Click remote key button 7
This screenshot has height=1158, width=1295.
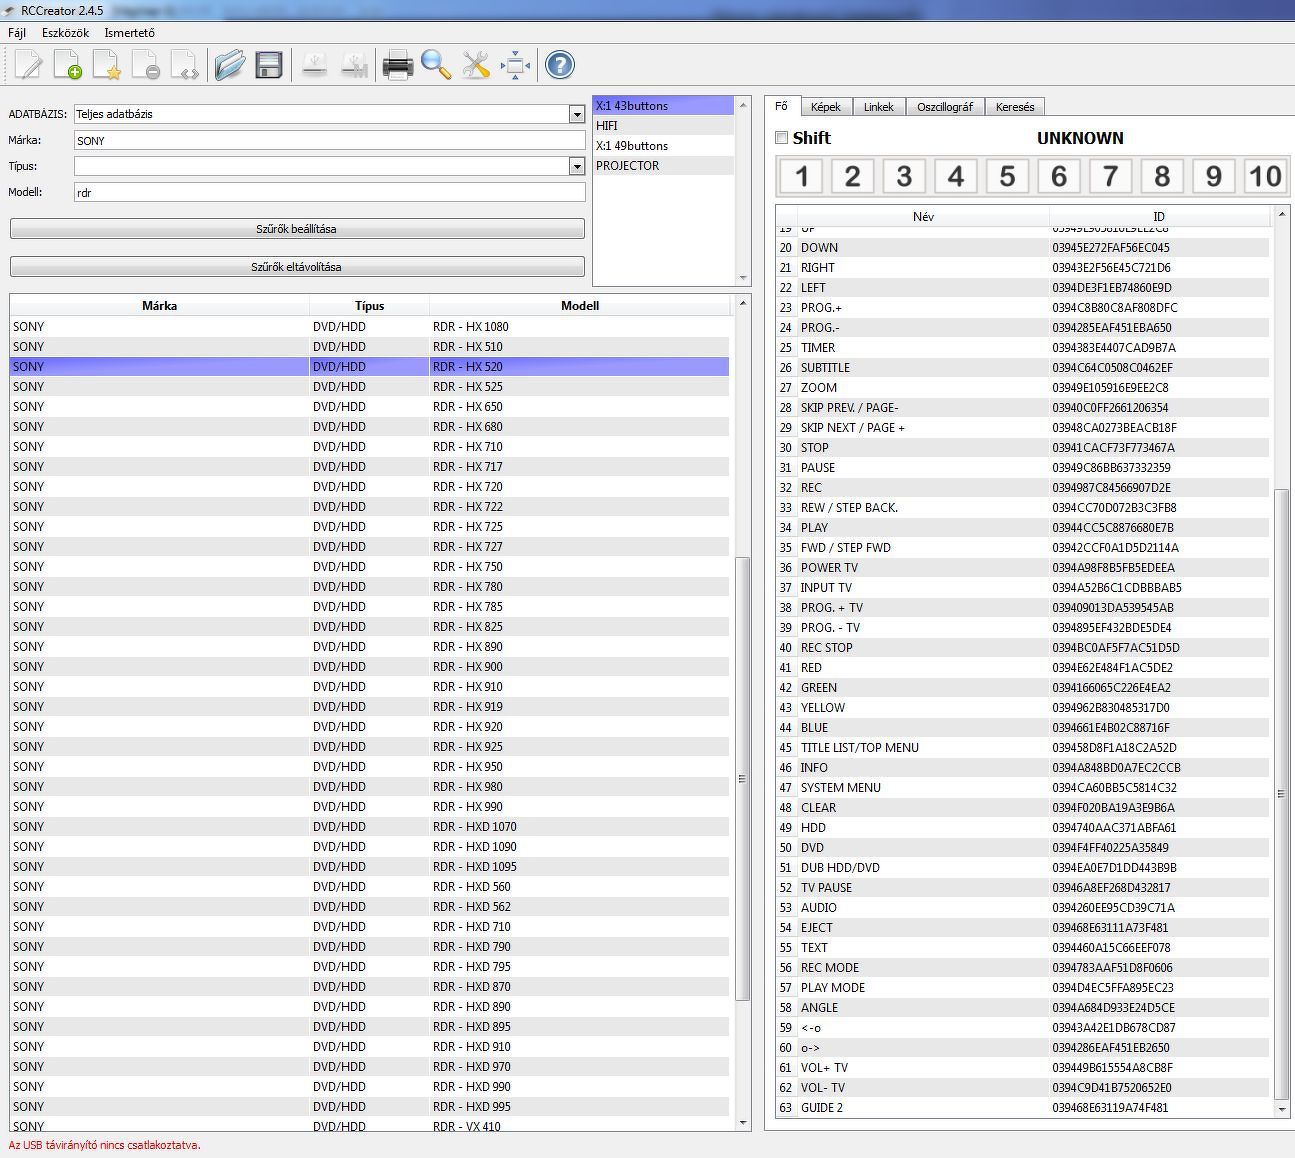[x=1110, y=176]
